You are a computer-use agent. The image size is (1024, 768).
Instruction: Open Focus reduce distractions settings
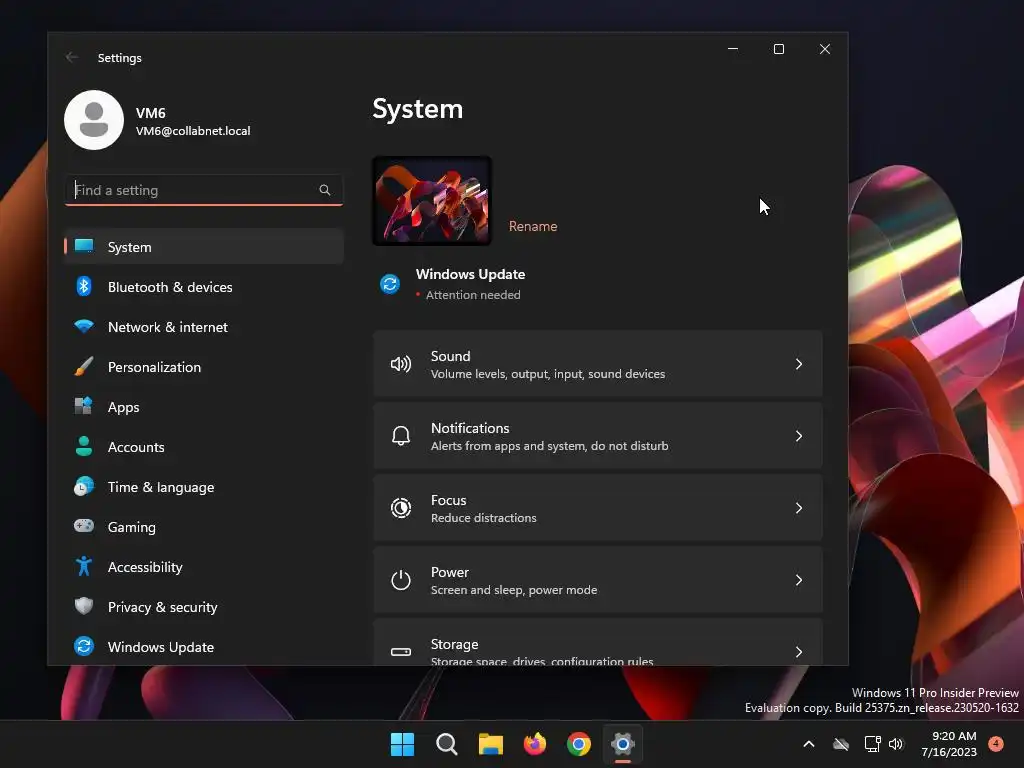598,507
